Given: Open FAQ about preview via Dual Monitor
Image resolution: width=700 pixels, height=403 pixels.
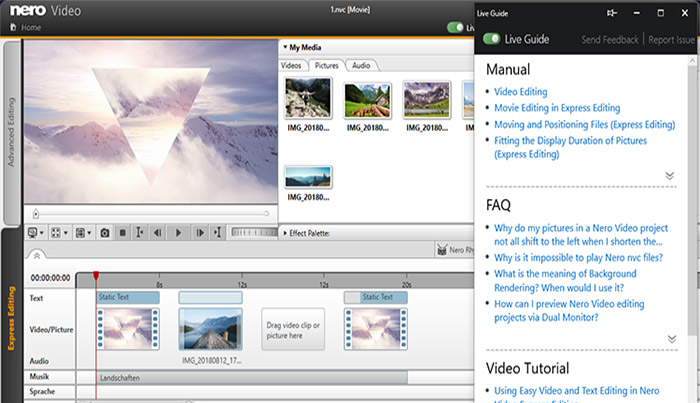Looking at the screenshot, I should (569, 311).
